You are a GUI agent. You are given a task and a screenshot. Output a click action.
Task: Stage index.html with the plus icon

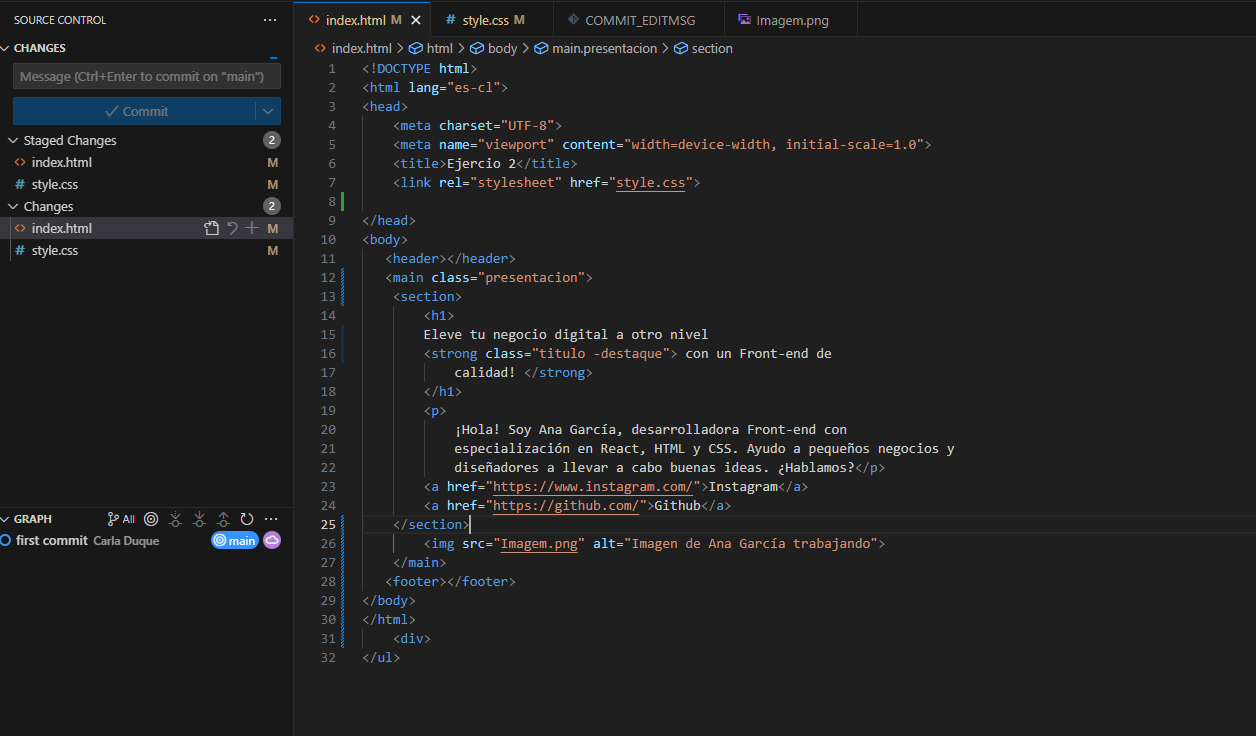(x=252, y=228)
